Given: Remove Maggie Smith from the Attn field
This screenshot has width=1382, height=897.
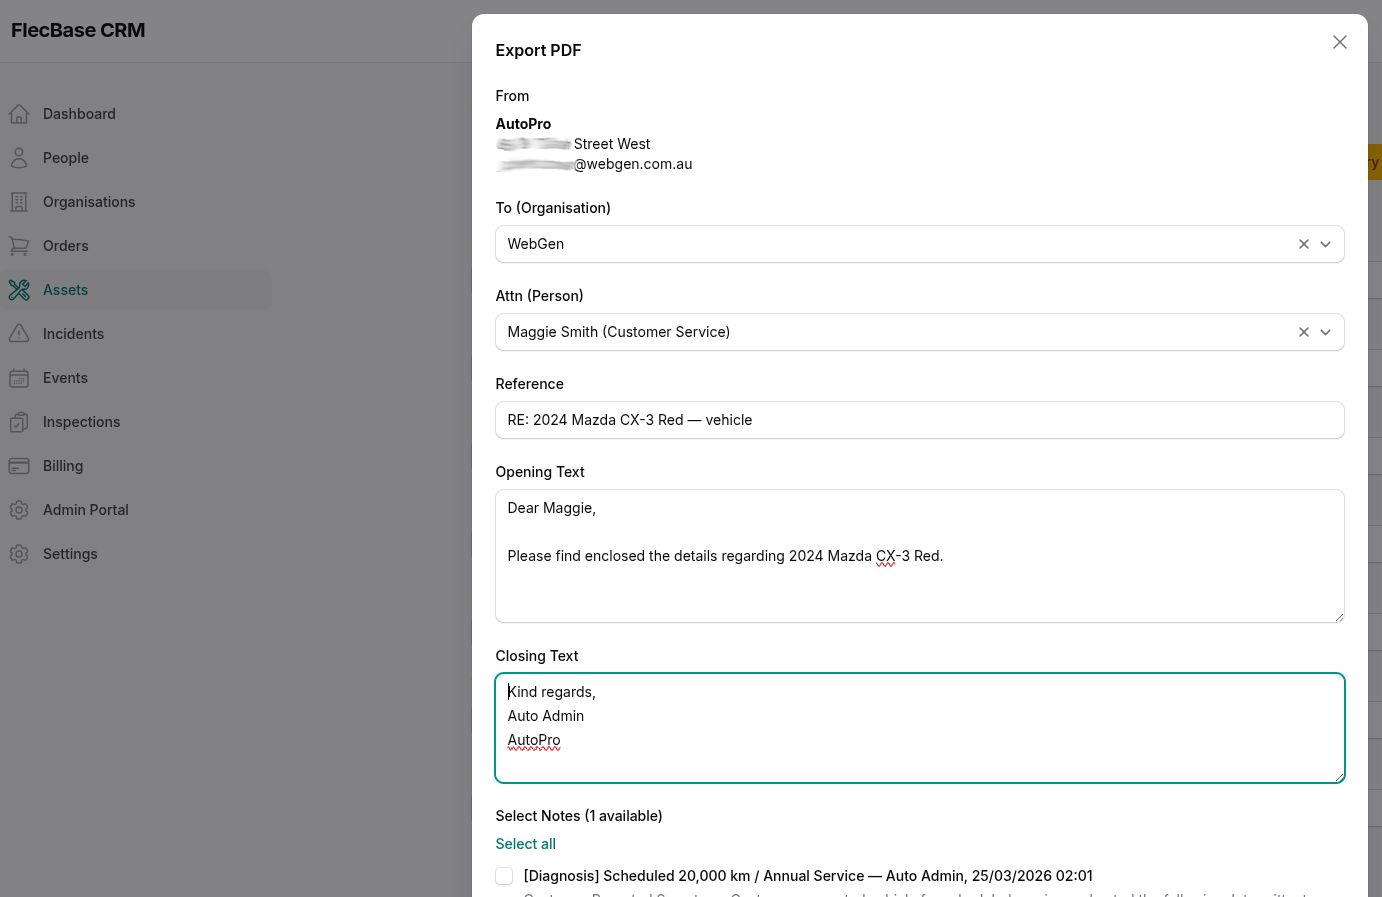Looking at the screenshot, I should click(1303, 332).
